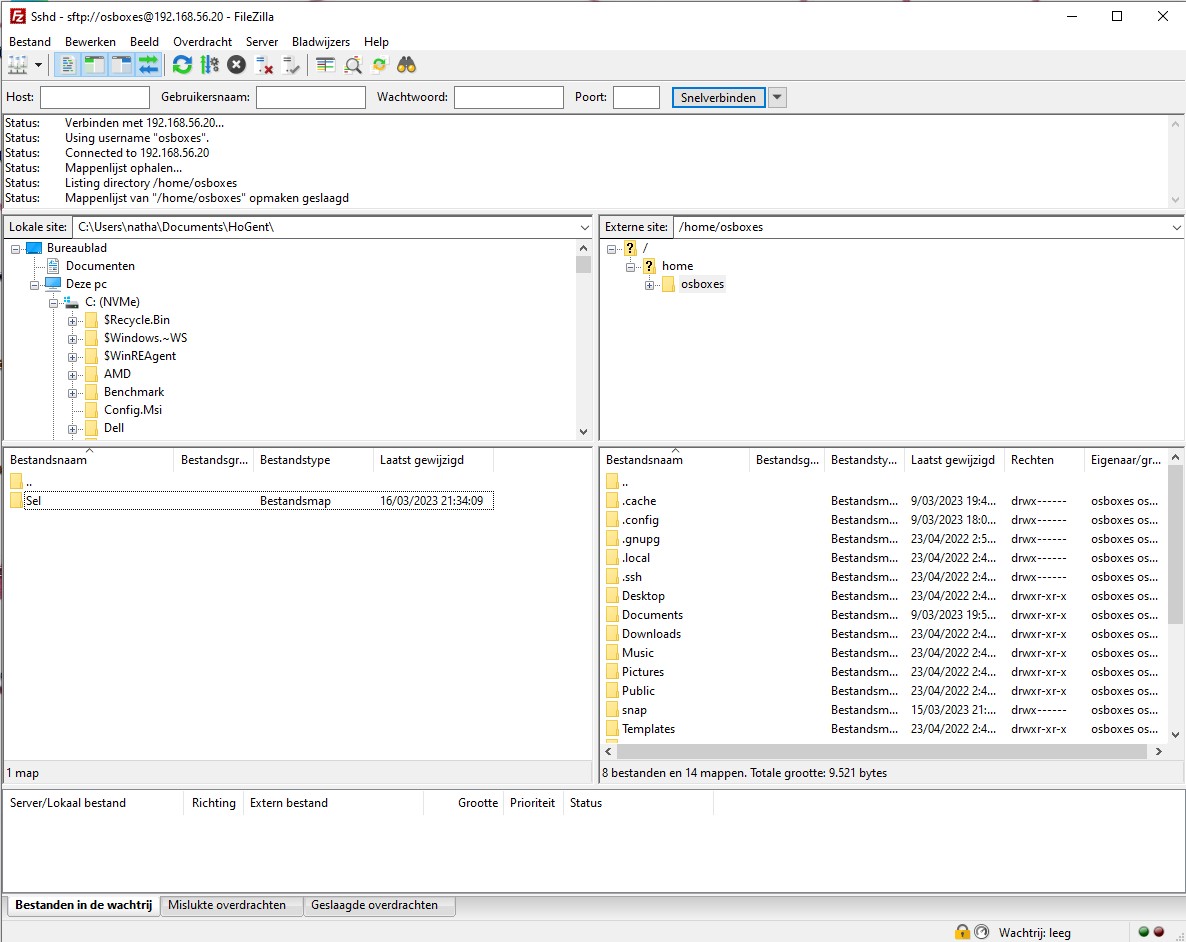
Task: Click the Snelverbinden button
Action: [x=718, y=97]
